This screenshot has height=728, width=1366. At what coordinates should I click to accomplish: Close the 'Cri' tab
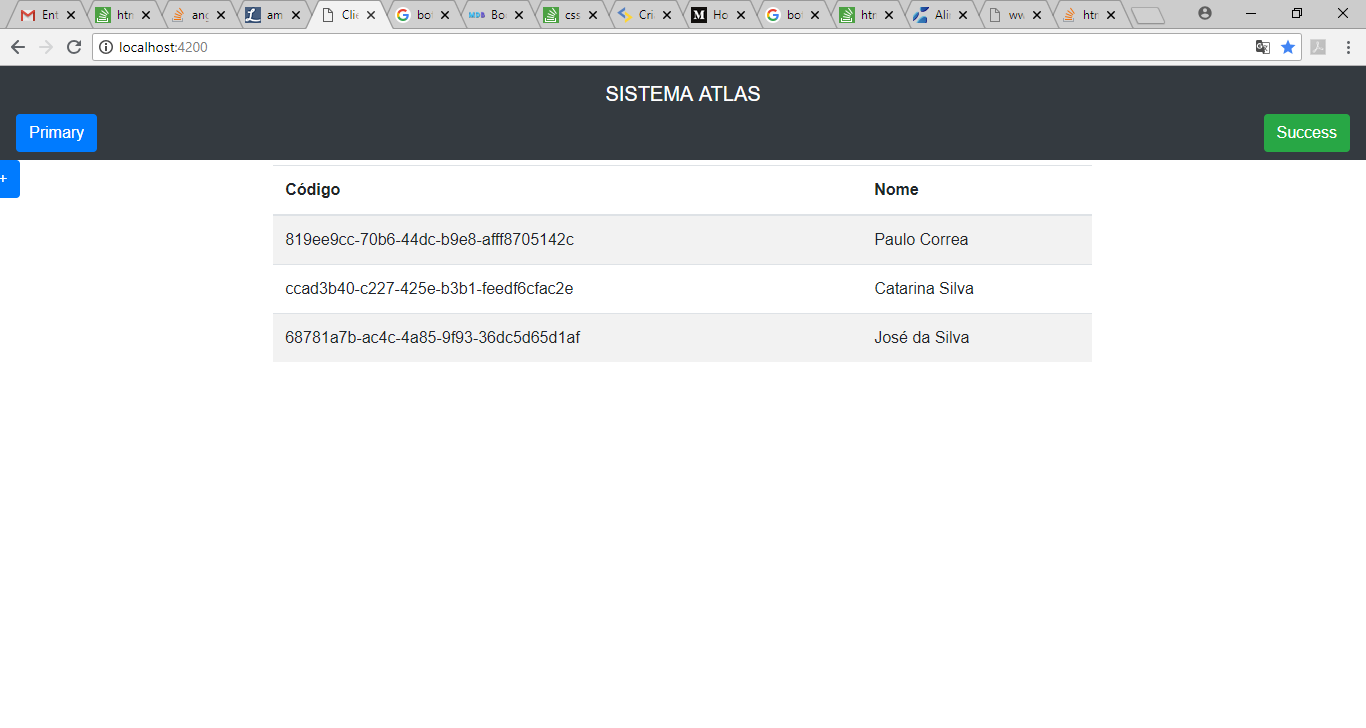(x=667, y=15)
